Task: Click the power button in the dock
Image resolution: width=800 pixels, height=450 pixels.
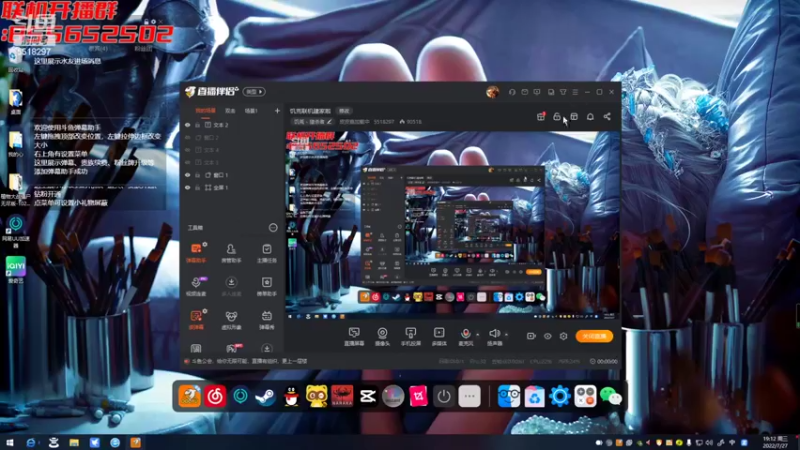Action: pyautogui.click(x=443, y=396)
